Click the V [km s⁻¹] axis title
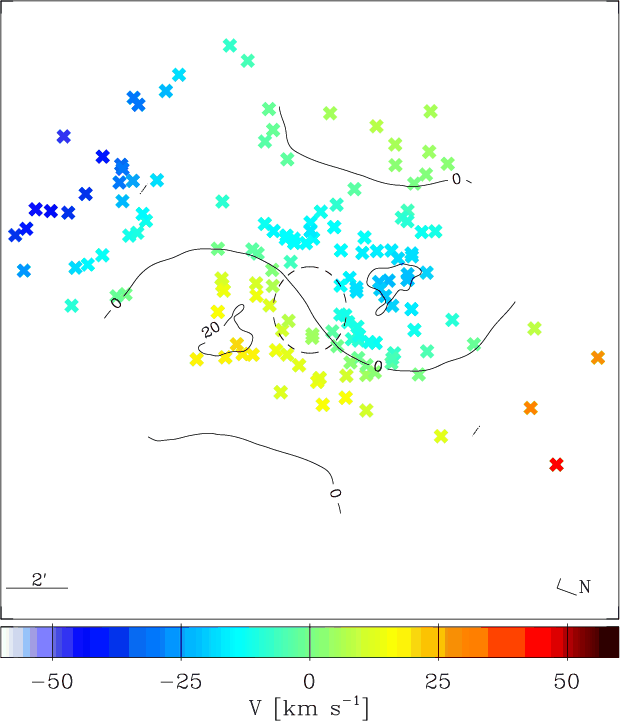 pyautogui.click(x=309, y=707)
